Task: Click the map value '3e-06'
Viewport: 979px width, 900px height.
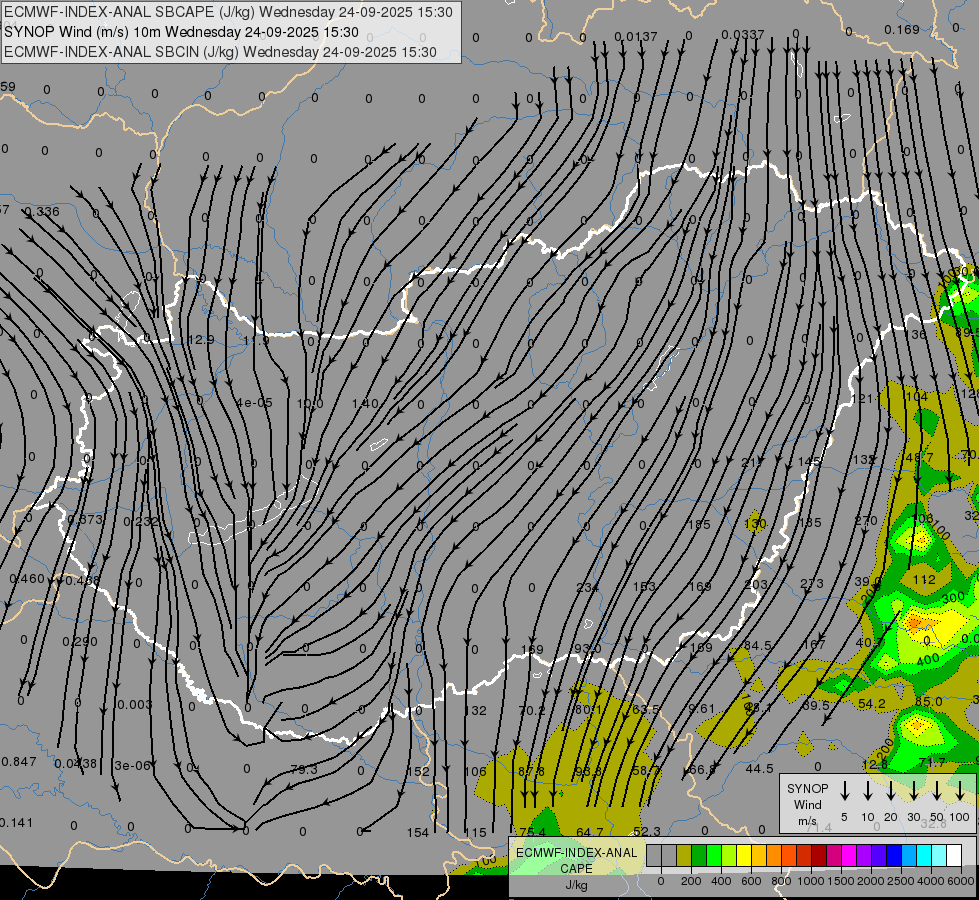Action: pyautogui.click(x=132, y=766)
